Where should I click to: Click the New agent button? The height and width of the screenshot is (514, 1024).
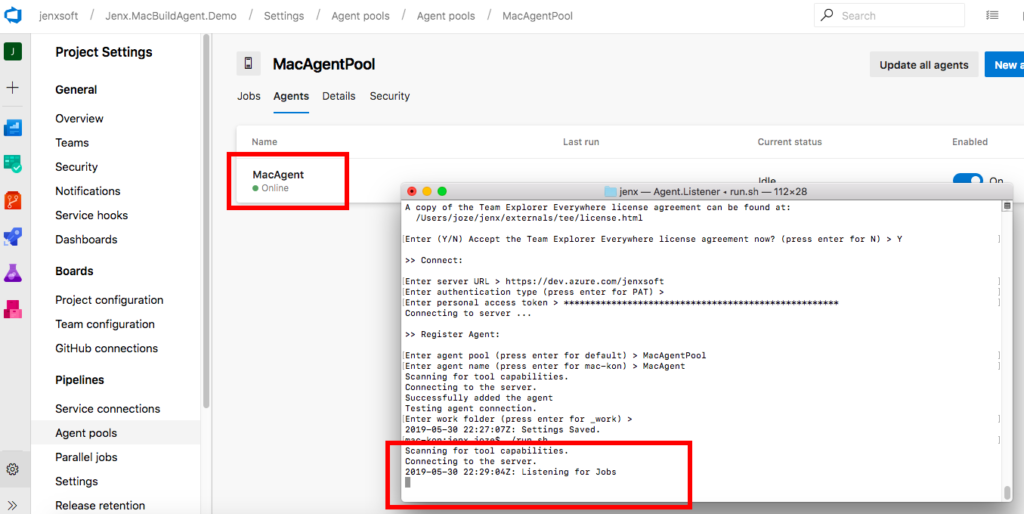click(x=1004, y=65)
